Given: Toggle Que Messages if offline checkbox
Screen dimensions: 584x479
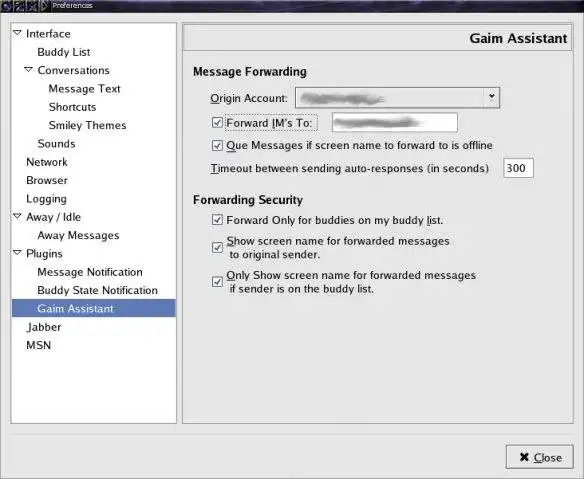Looking at the screenshot, I should tap(217, 145).
